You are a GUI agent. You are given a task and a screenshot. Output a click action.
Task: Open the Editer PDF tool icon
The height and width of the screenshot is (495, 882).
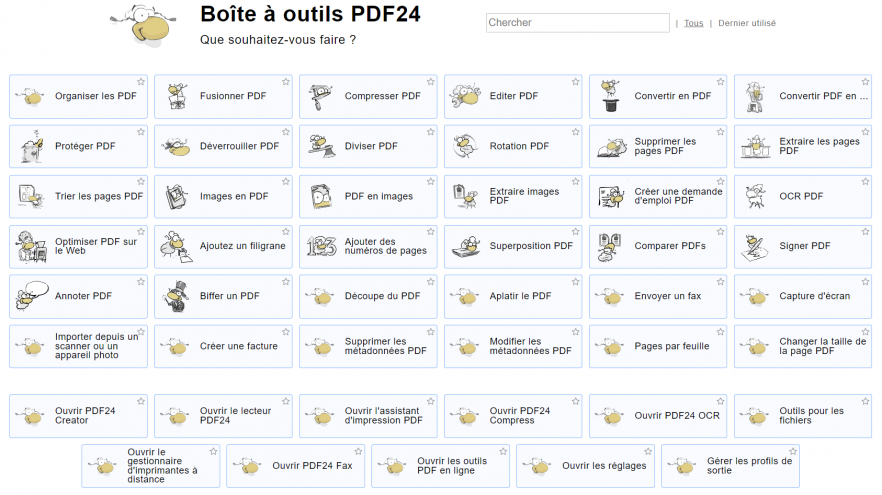coord(466,96)
